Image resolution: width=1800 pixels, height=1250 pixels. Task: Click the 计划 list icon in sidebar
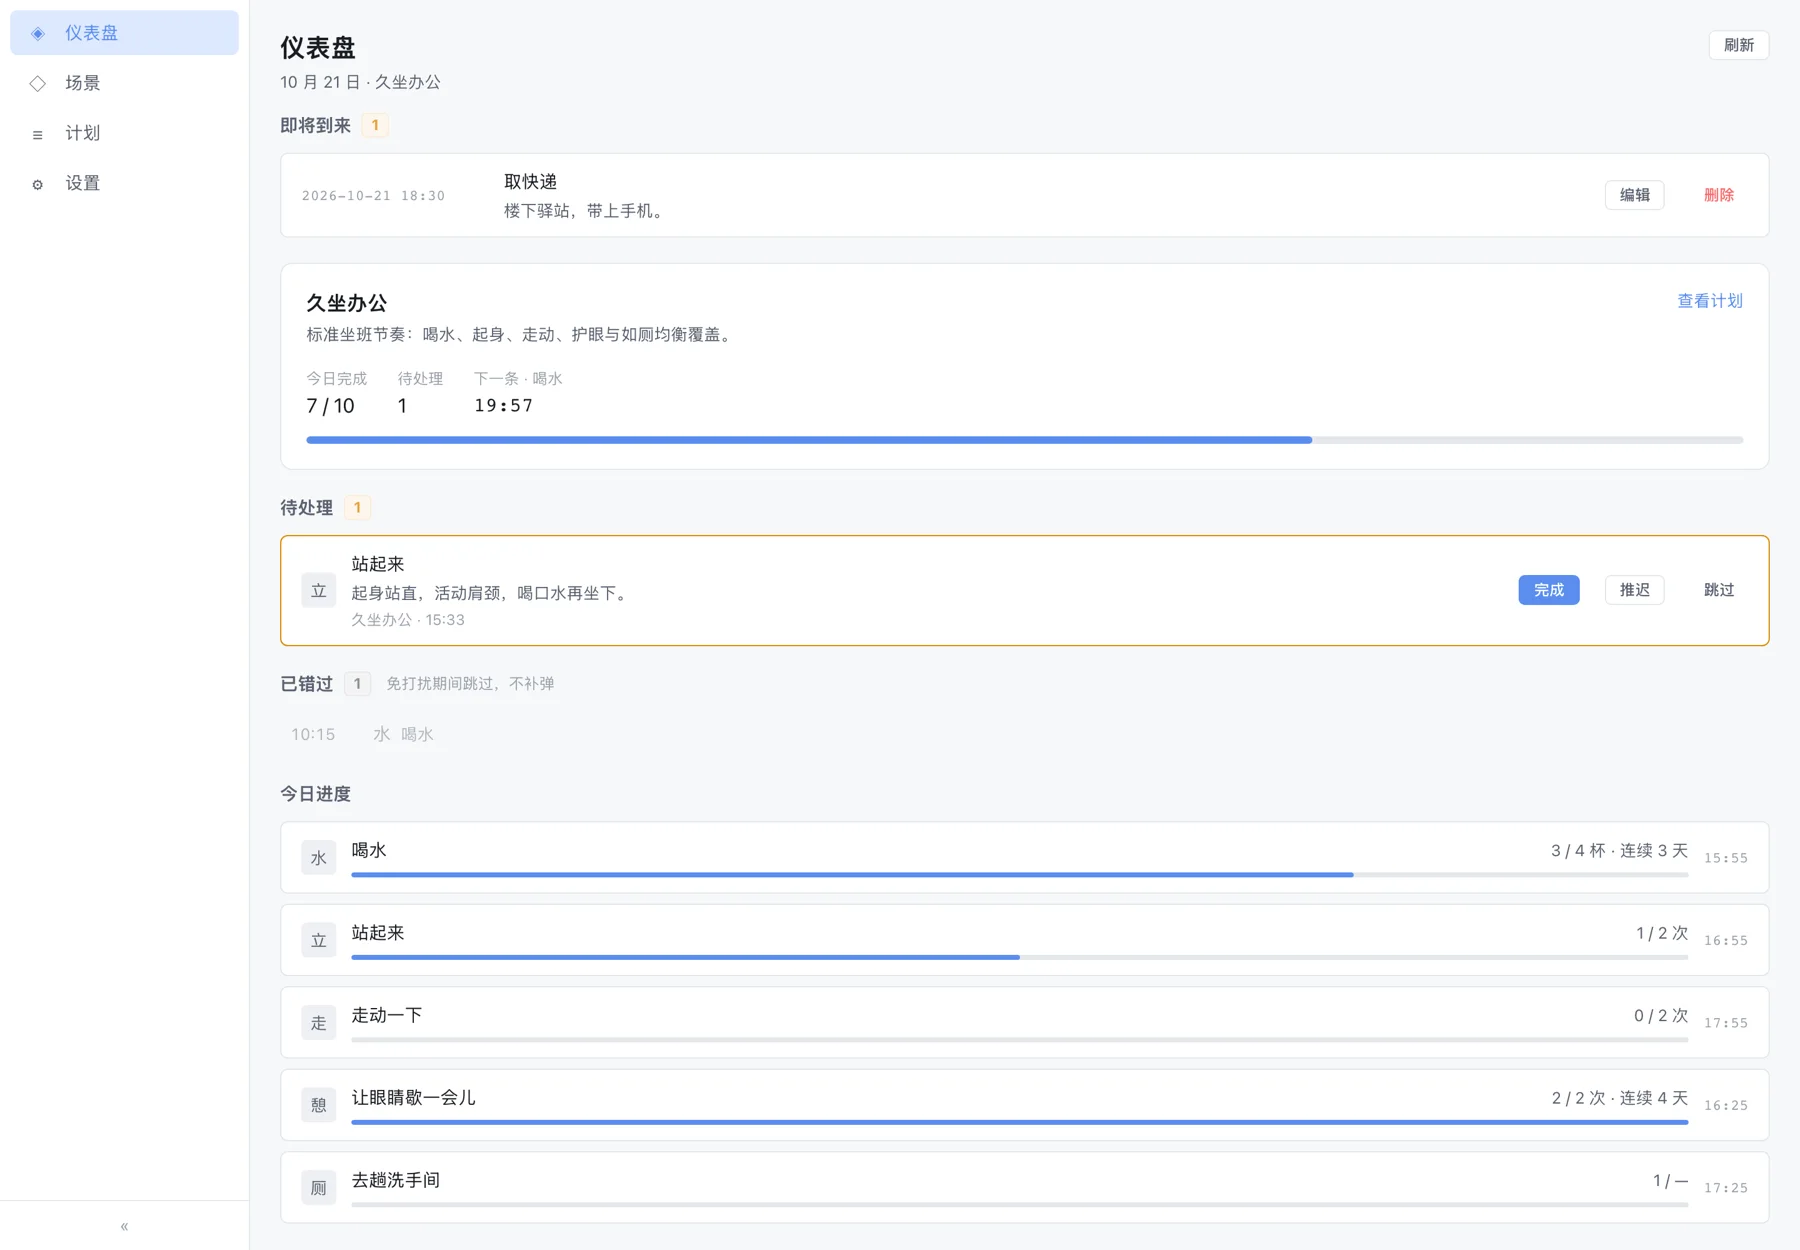coord(38,134)
